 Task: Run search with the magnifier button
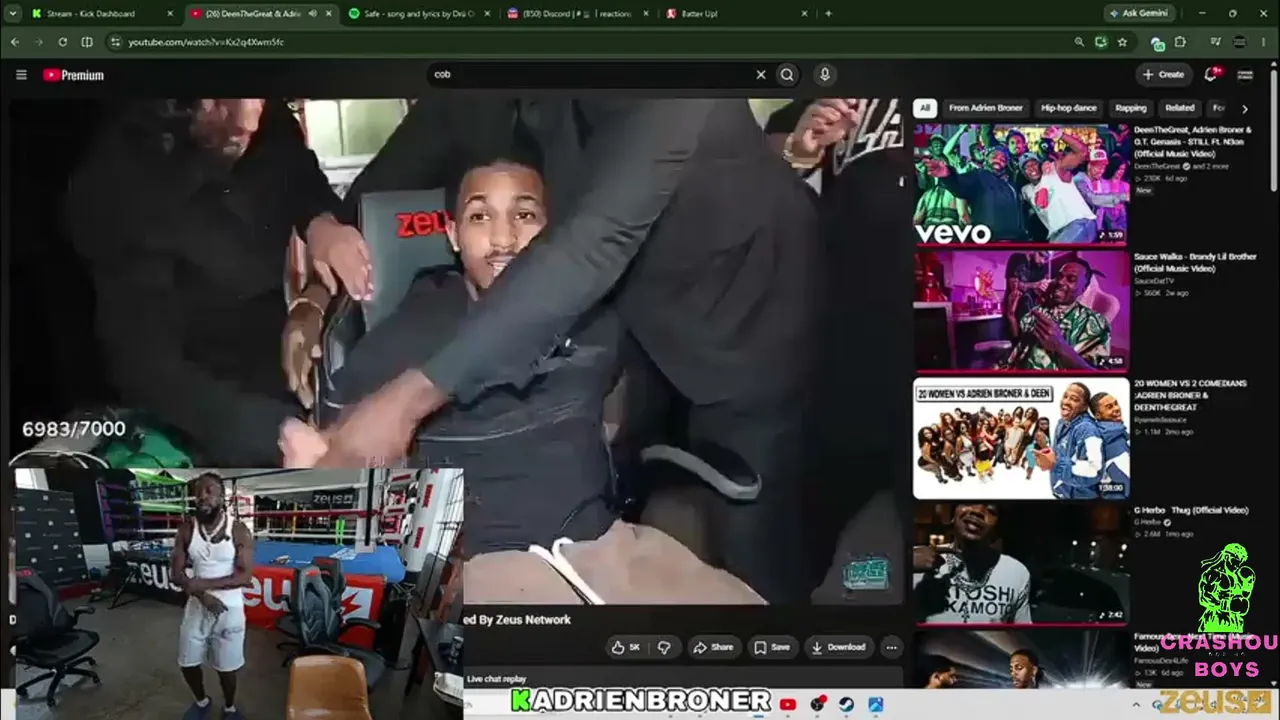[x=787, y=74]
